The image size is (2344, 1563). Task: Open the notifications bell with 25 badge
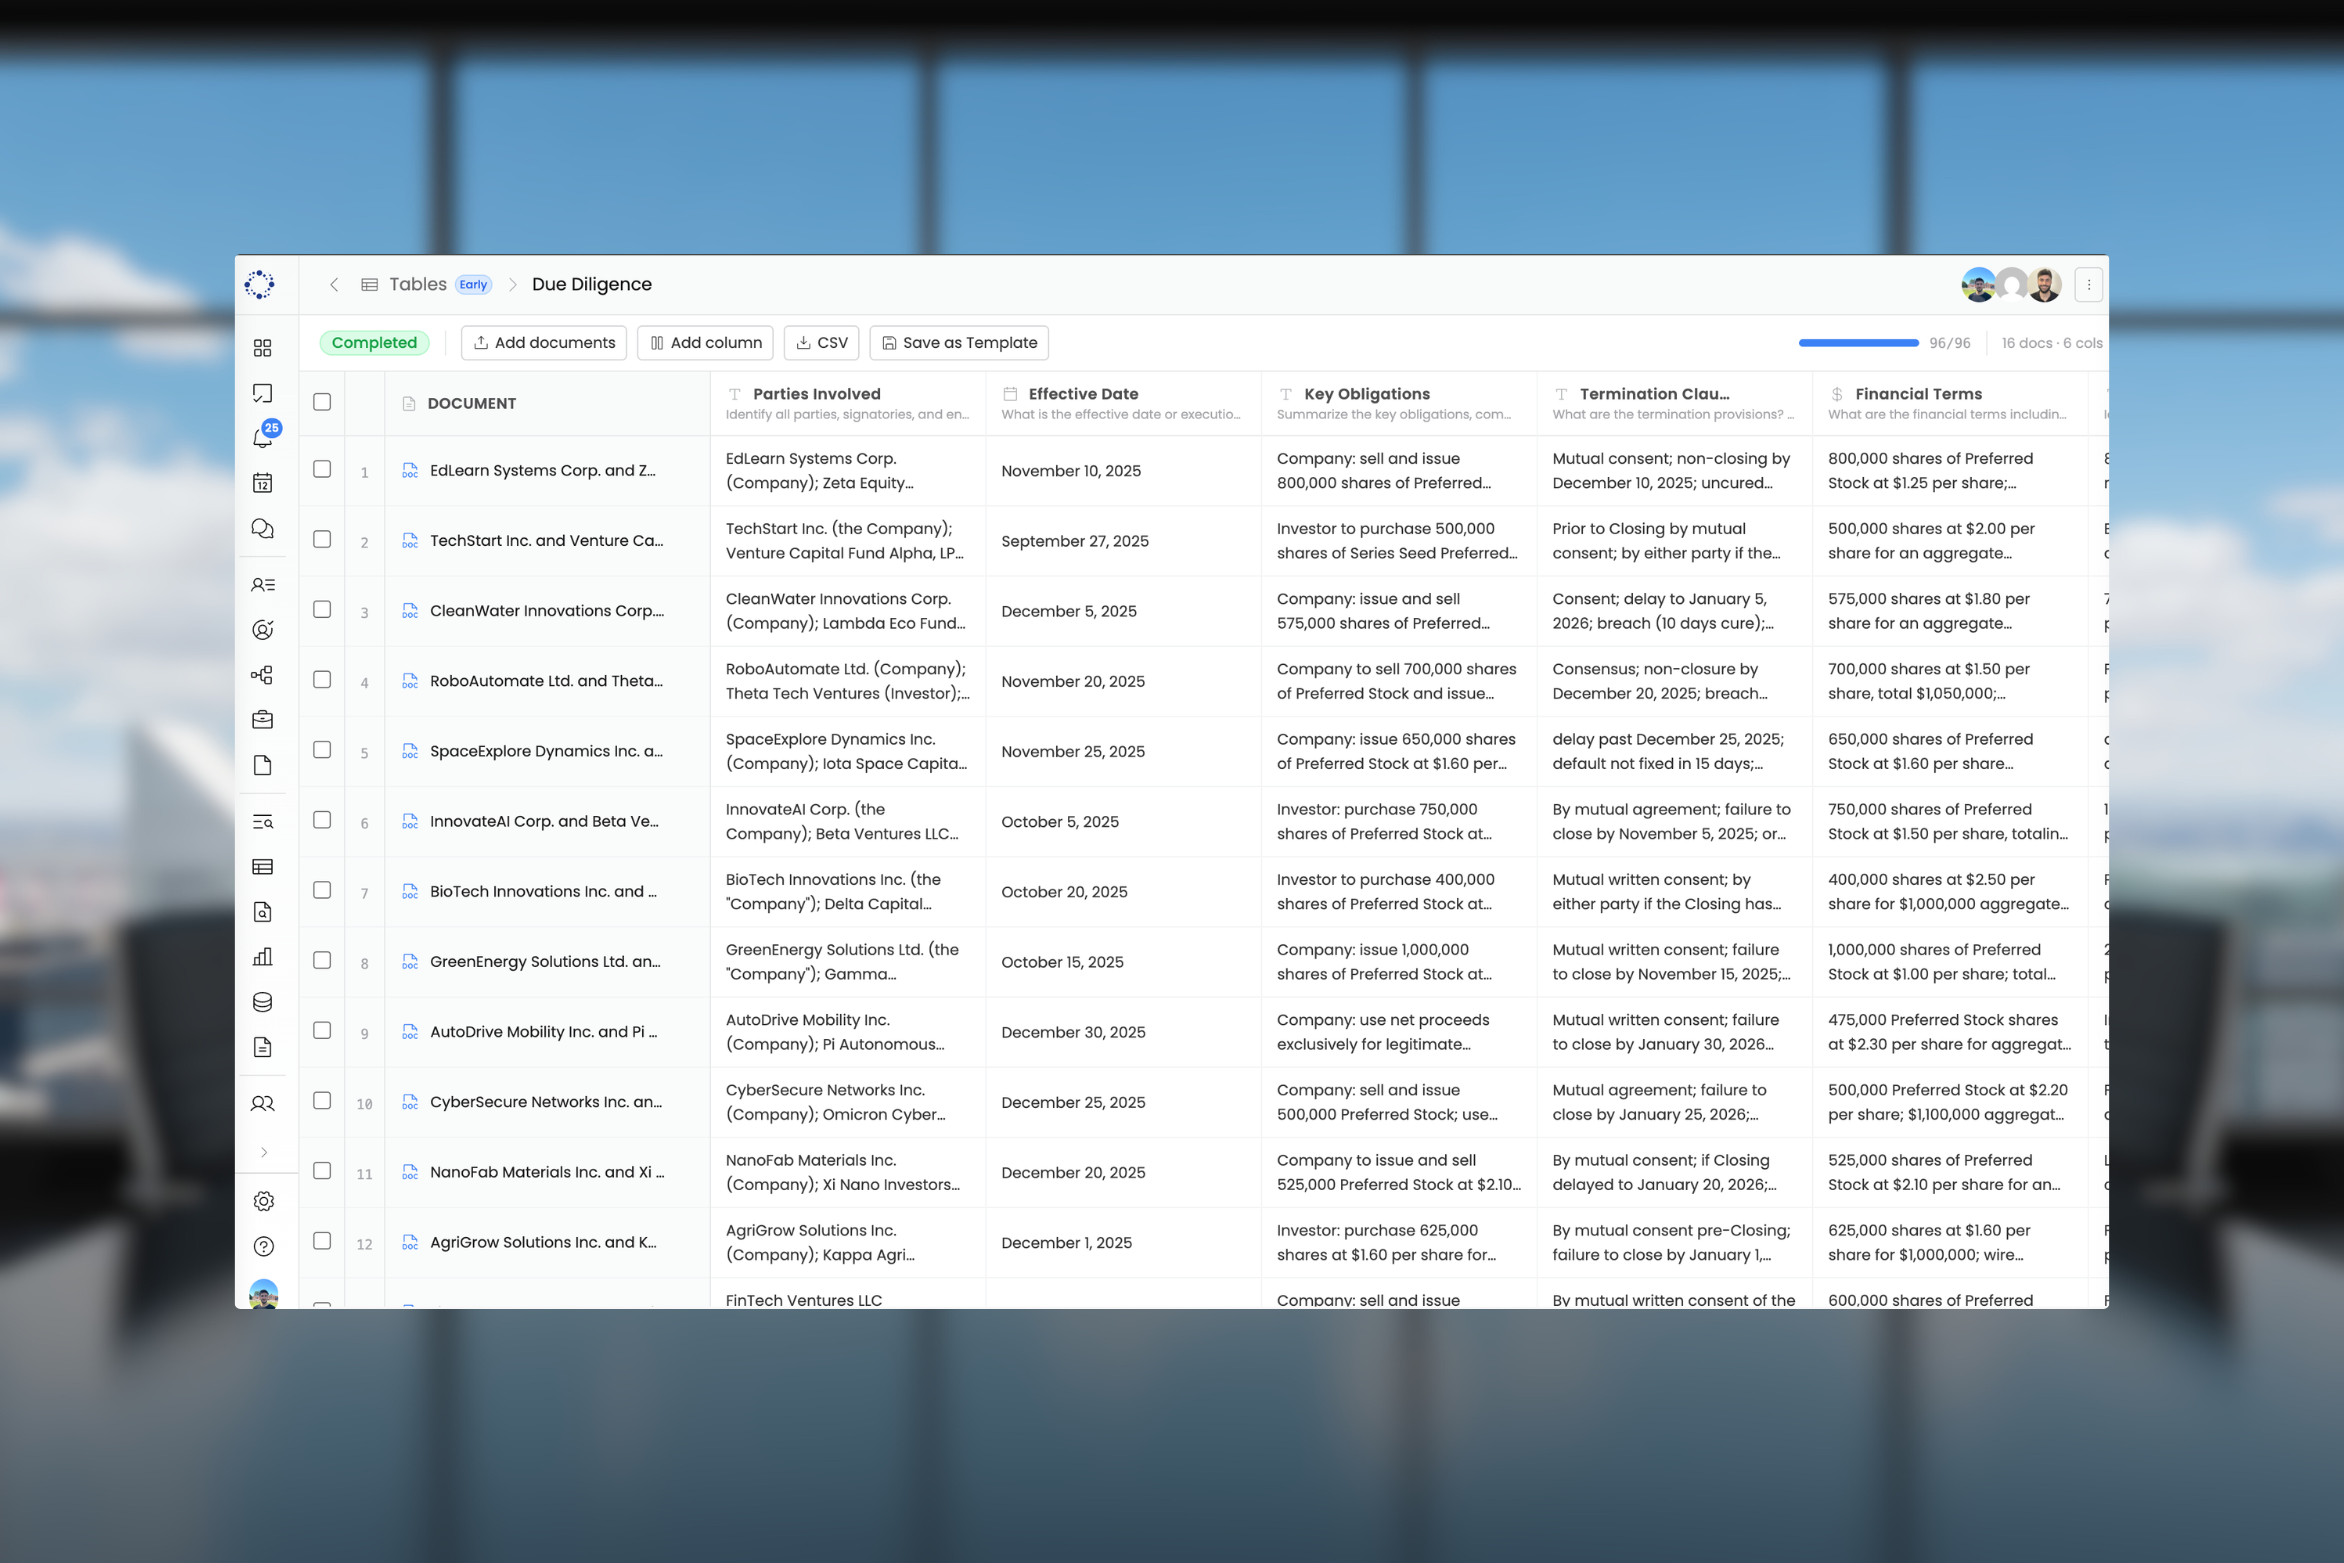point(263,437)
